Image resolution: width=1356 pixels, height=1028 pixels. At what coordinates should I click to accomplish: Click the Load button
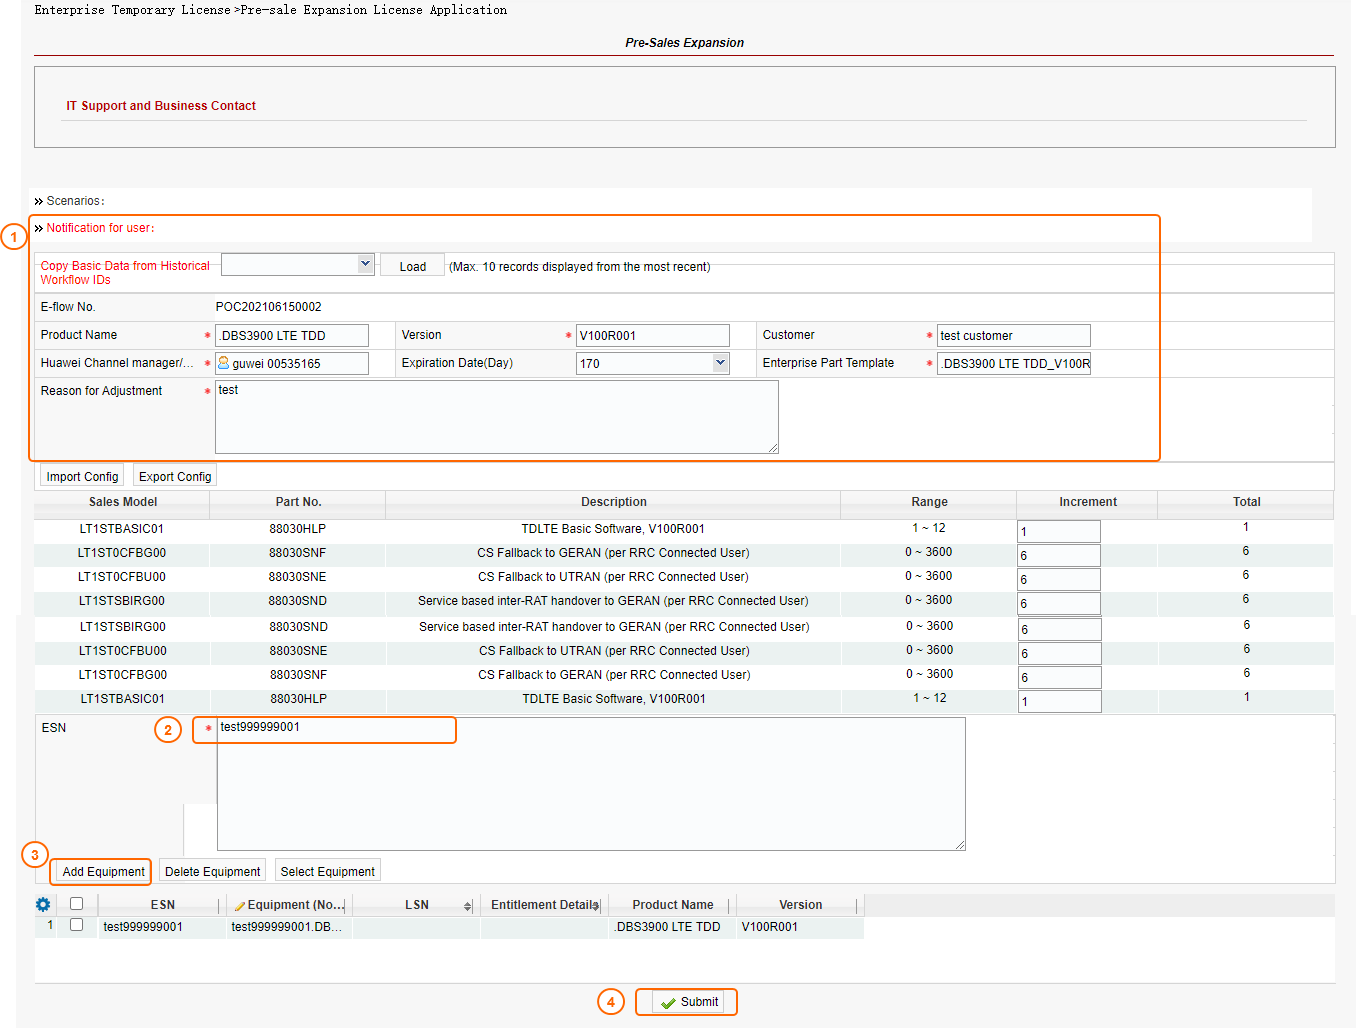coord(411,264)
